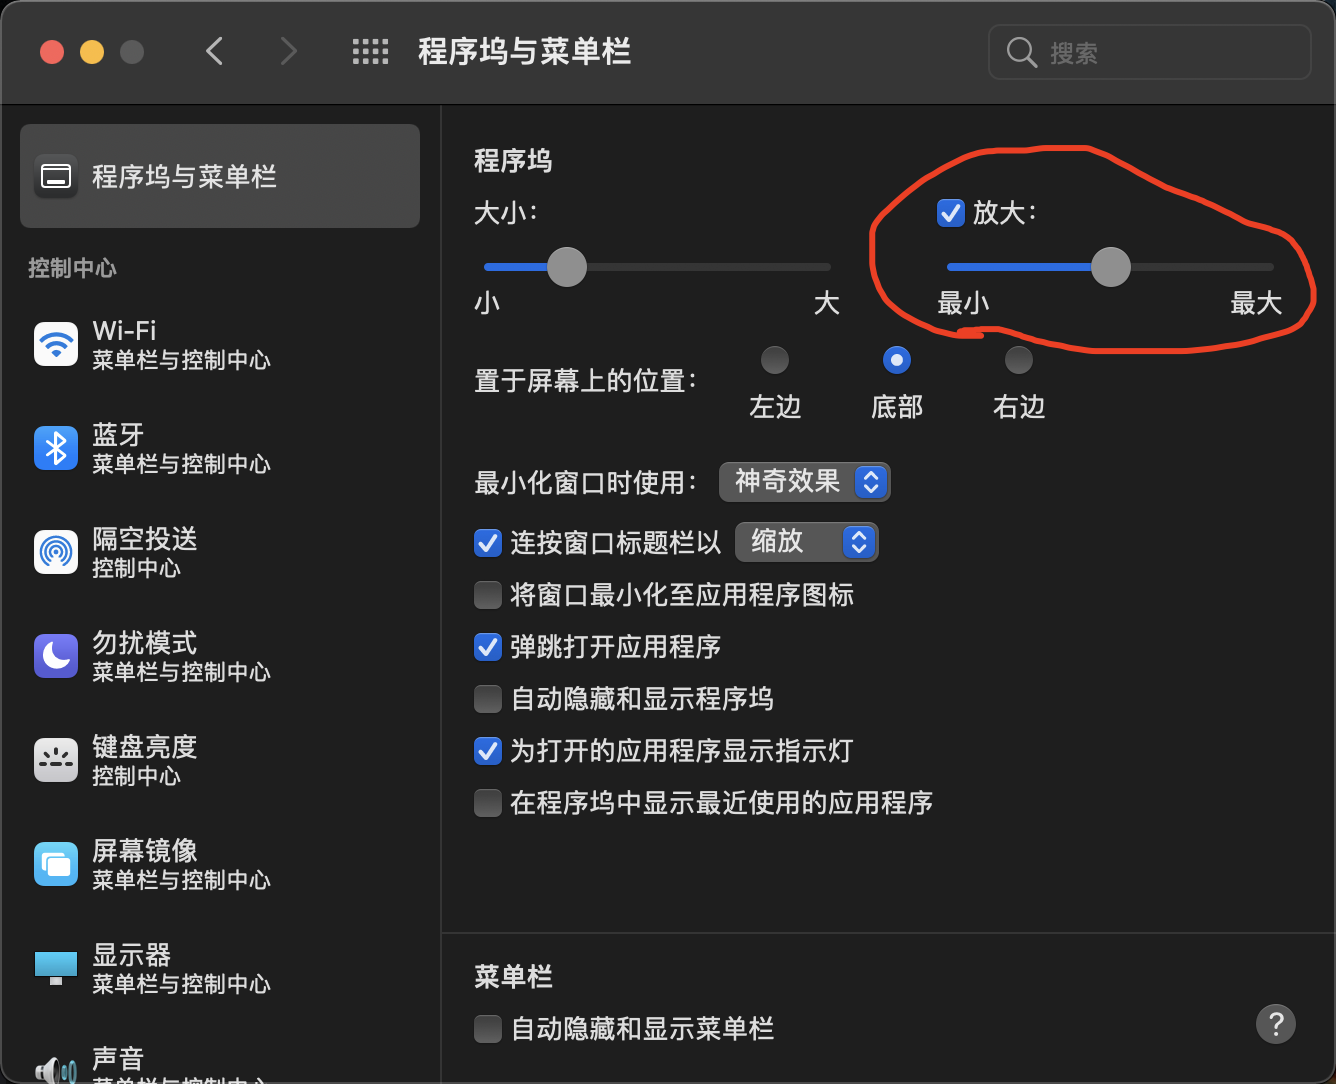Click the magnifier icon in the search field
This screenshot has width=1336, height=1084.
[1021, 52]
